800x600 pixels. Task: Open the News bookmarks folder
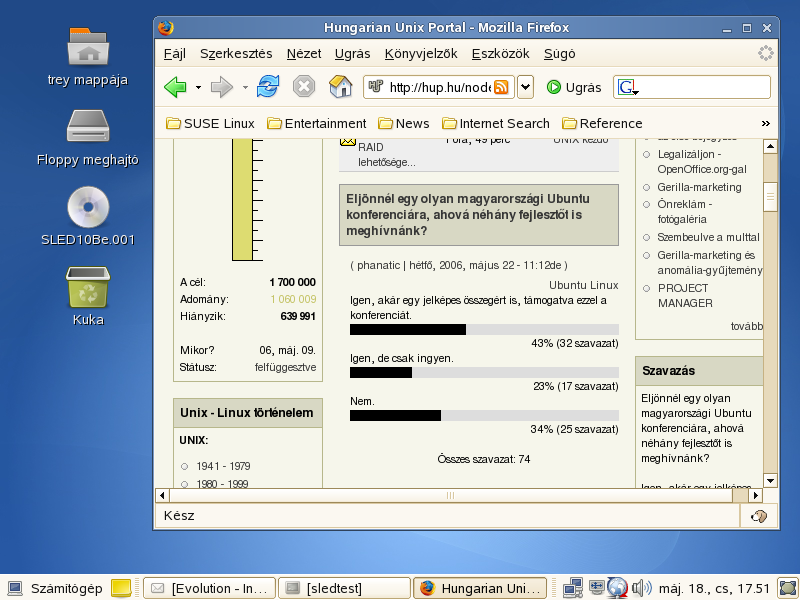404,123
